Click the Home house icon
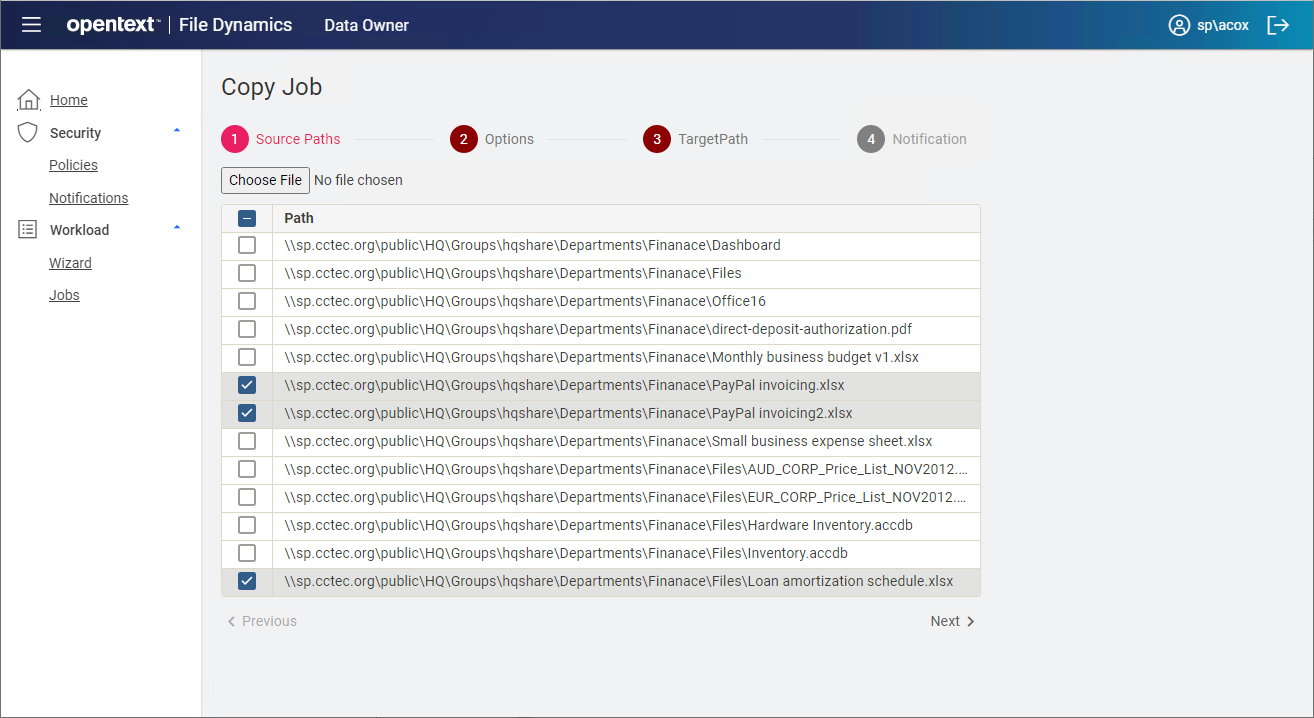This screenshot has height=718, width=1314. point(29,100)
